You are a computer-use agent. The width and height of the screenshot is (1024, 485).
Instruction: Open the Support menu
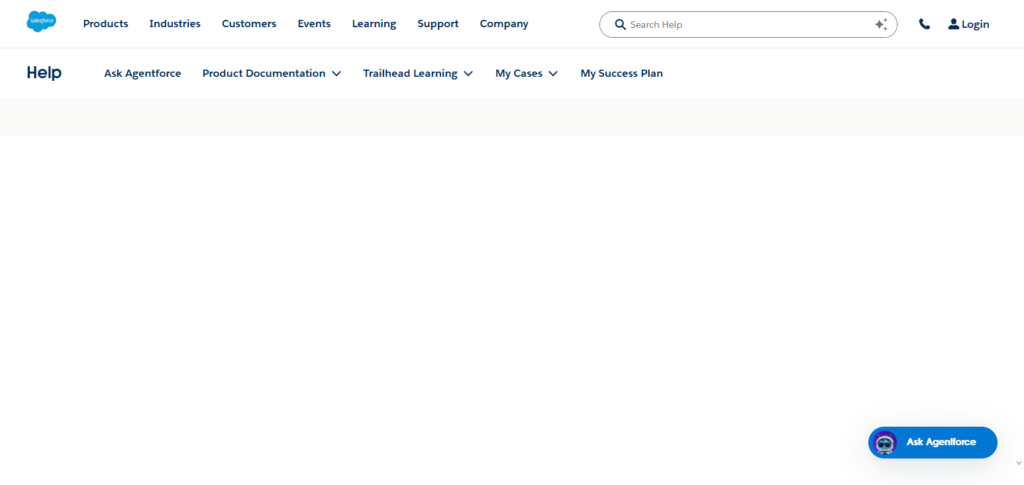(x=438, y=23)
